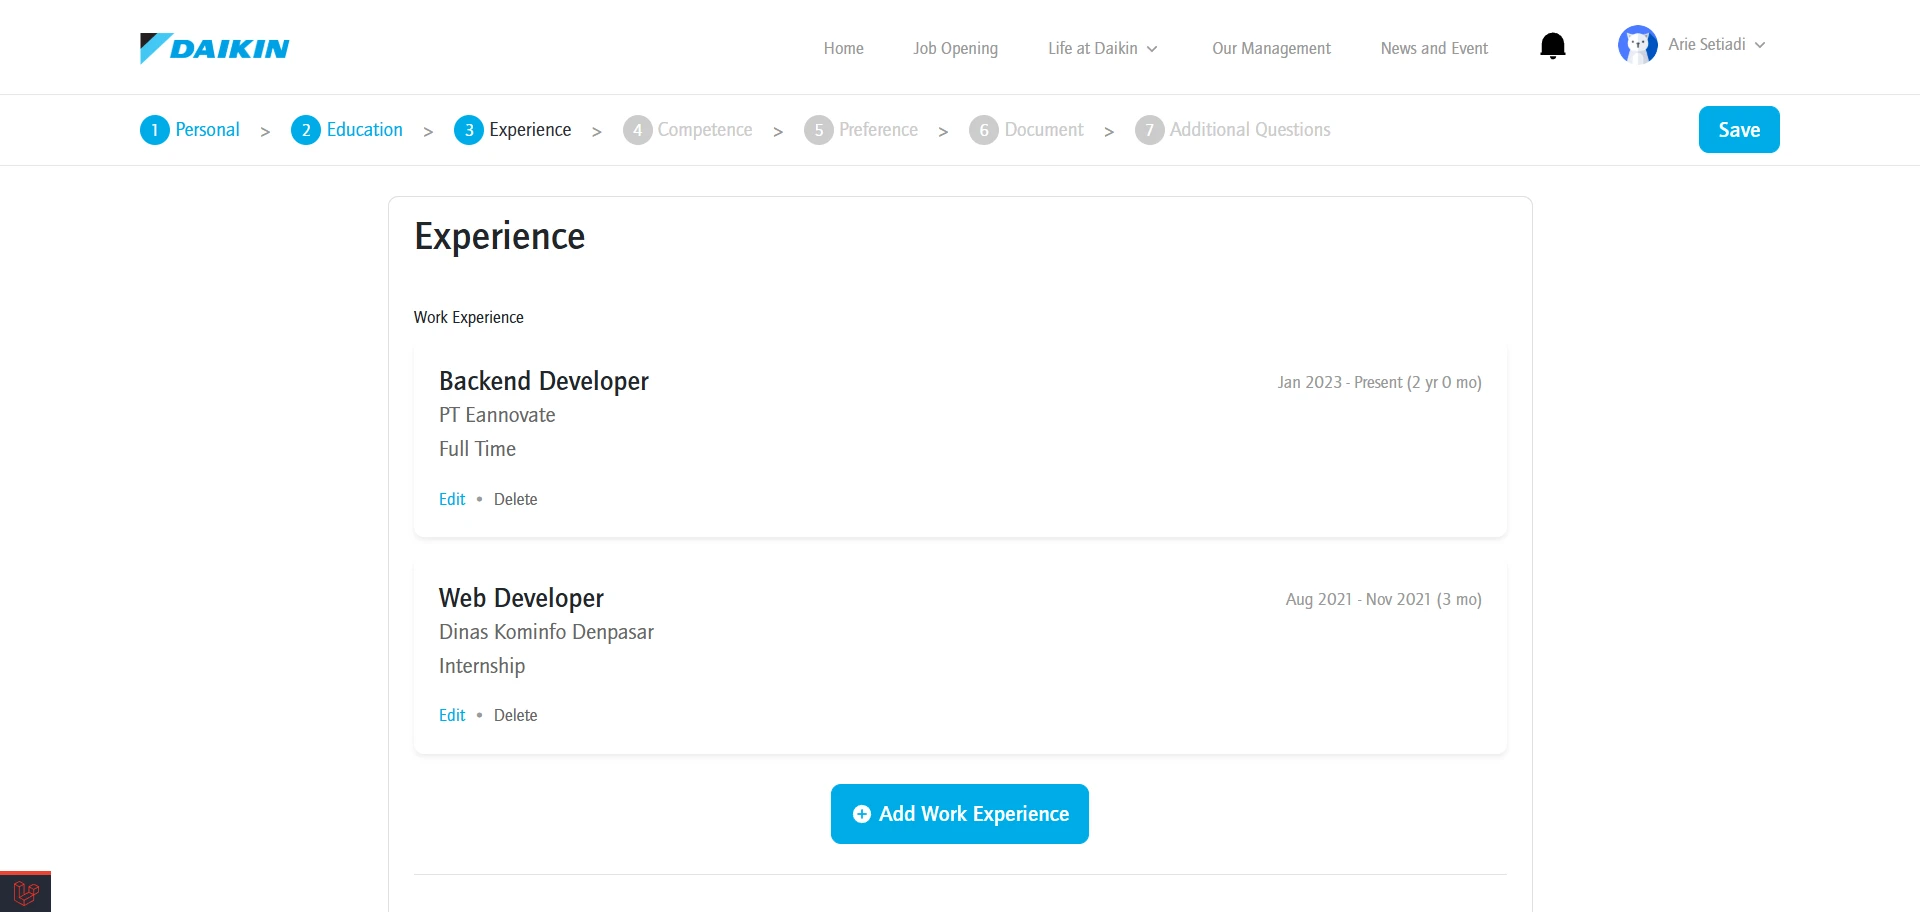Open the notifications bell
This screenshot has width=1920, height=912.
[x=1552, y=45]
